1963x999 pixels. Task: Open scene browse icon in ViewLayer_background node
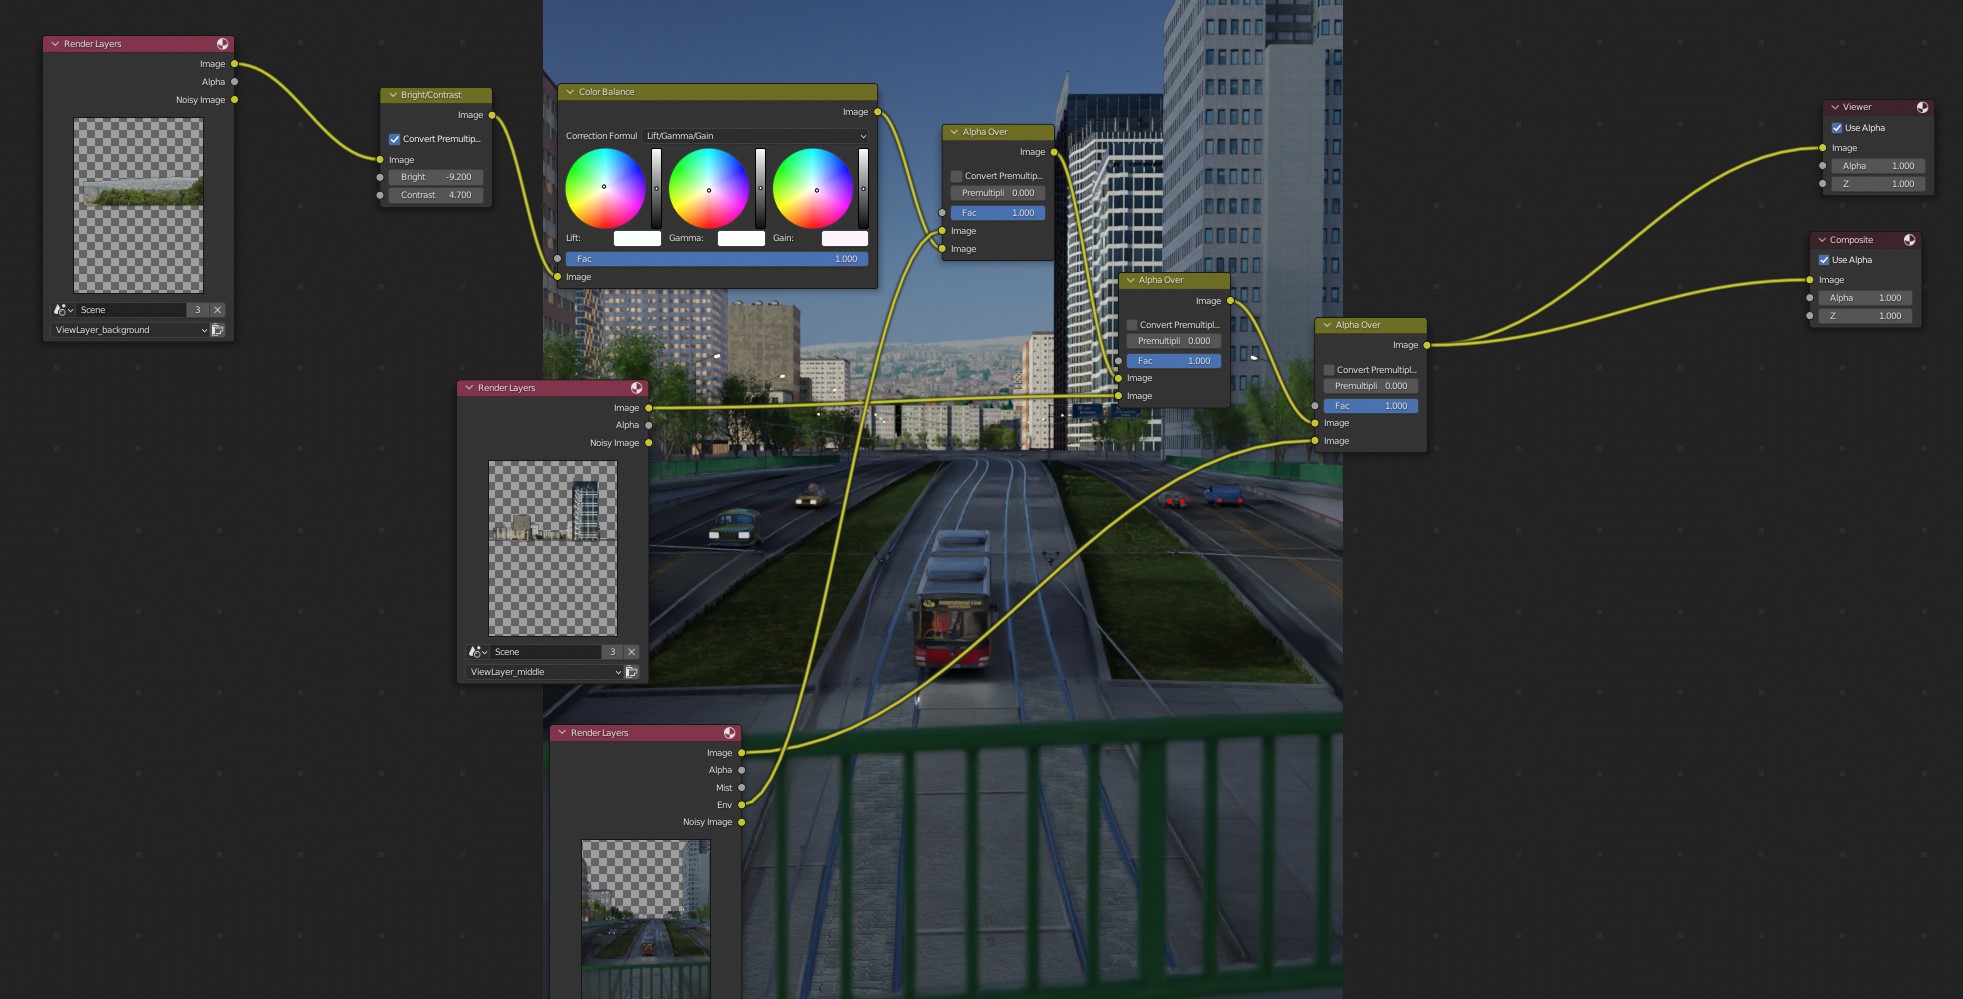[x=62, y=310]
